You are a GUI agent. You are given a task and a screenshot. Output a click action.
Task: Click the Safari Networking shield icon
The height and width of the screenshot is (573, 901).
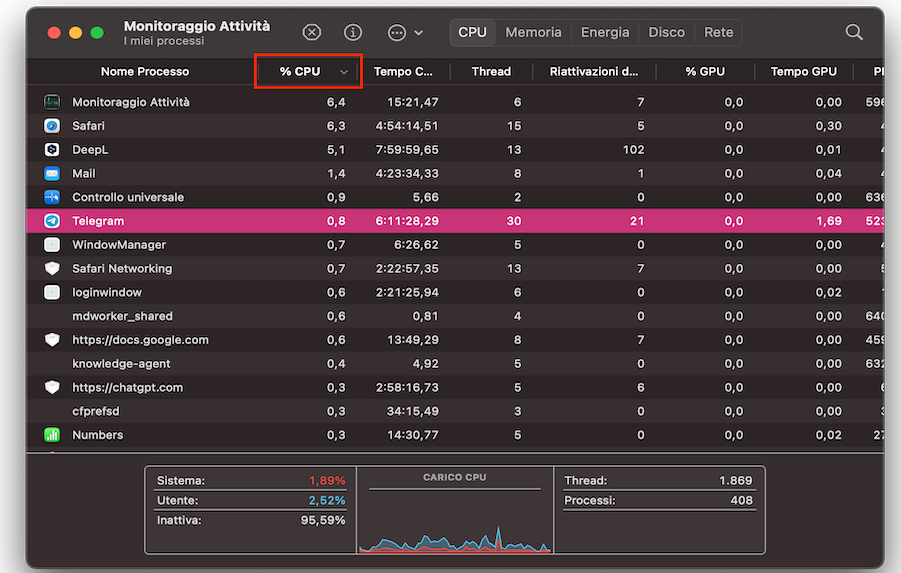point(52,268)
